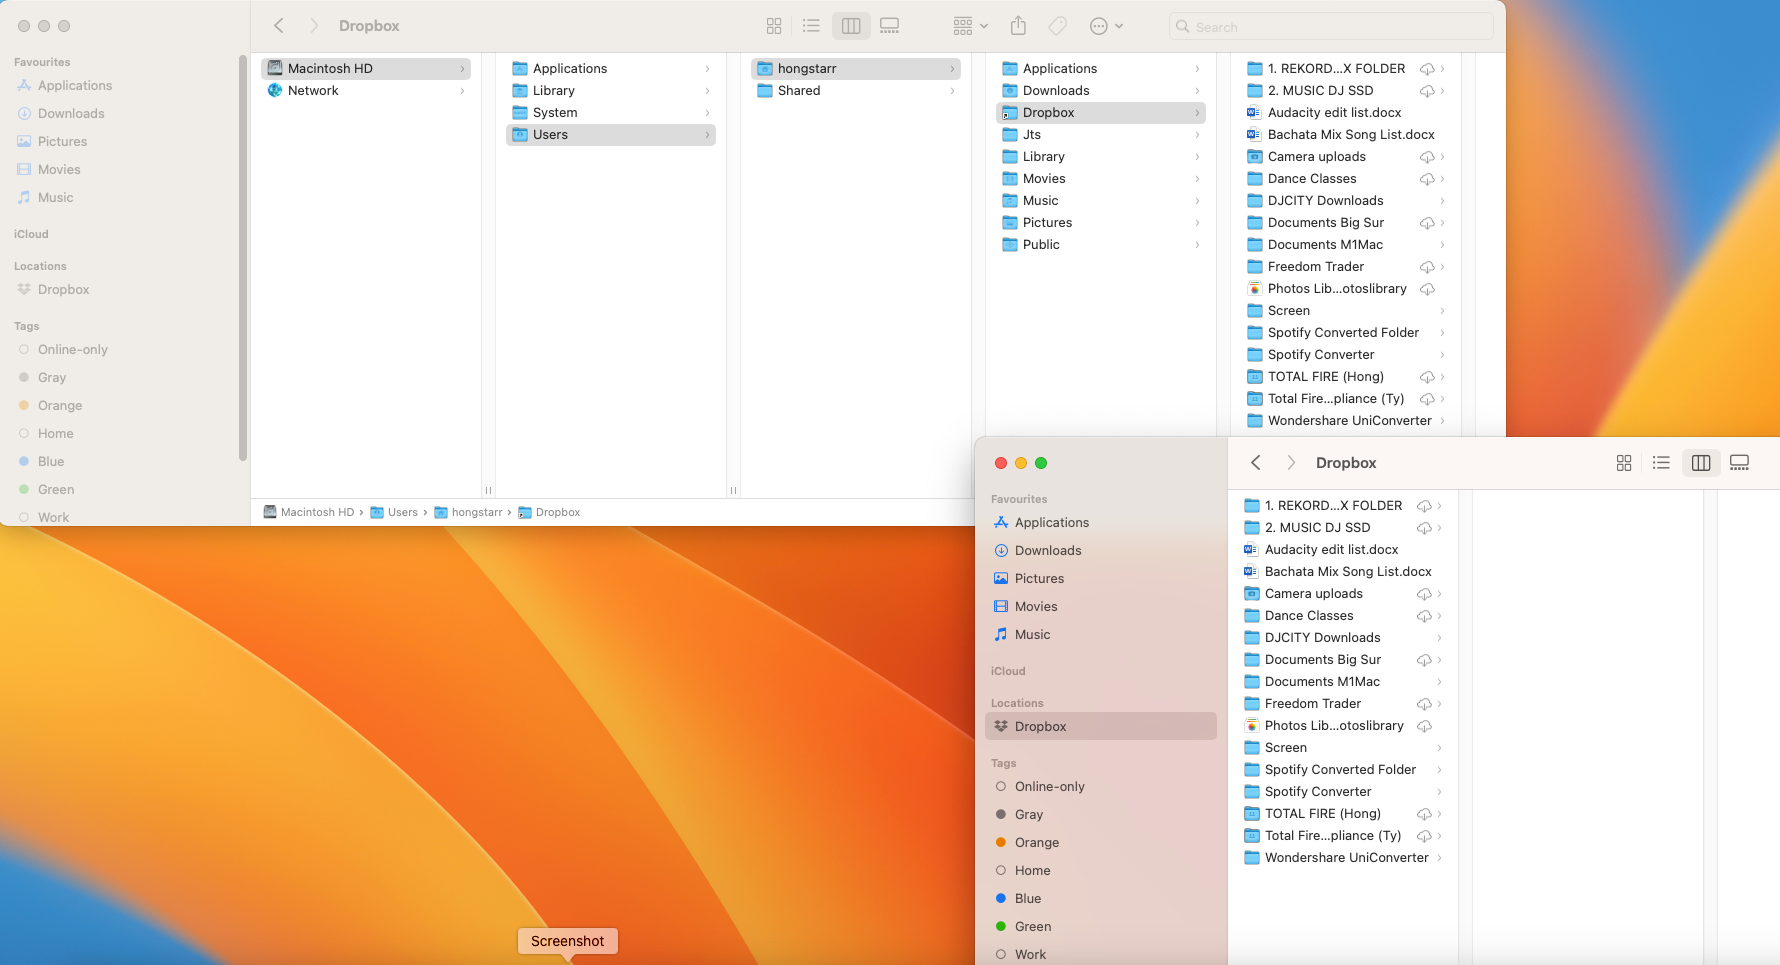Click the Share icon in back window toolbar
Image resolution: width=1780 pixels, height=965 pixels.
[x=1018, y=26]
